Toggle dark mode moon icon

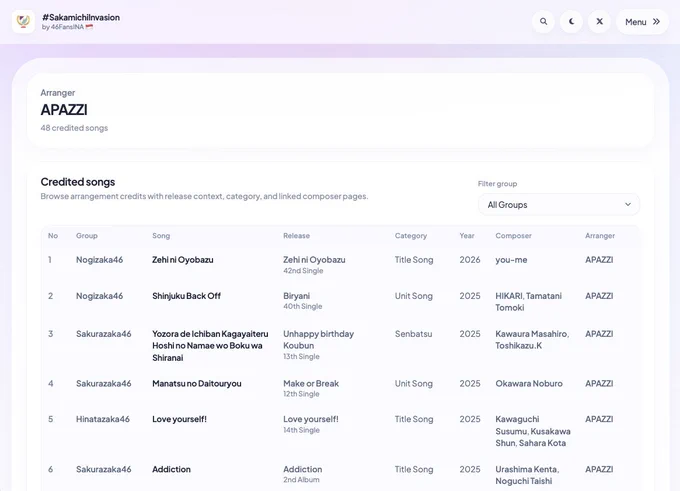(571, 21)
